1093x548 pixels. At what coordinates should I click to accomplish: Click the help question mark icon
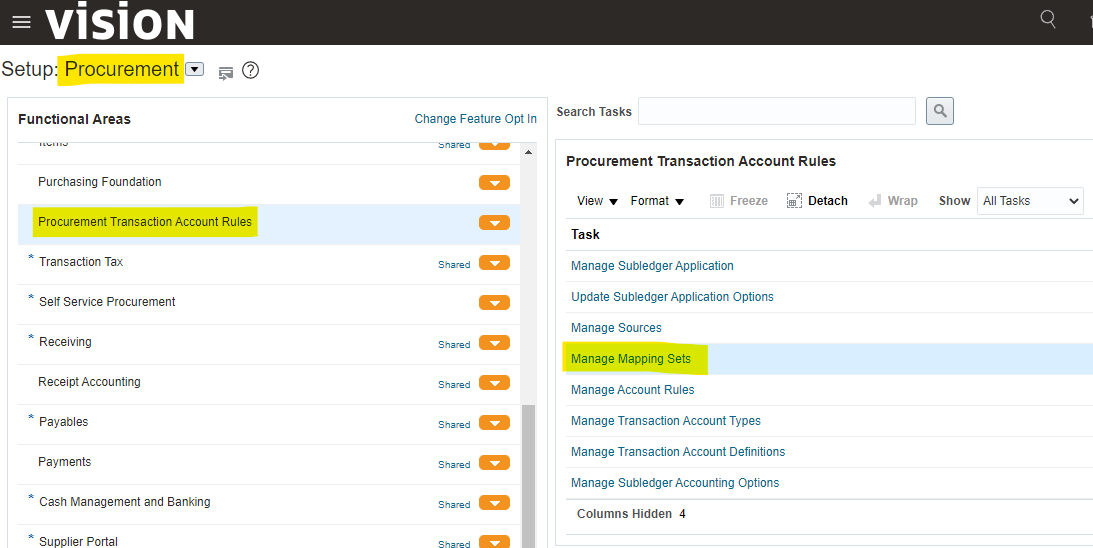[251, 70]
